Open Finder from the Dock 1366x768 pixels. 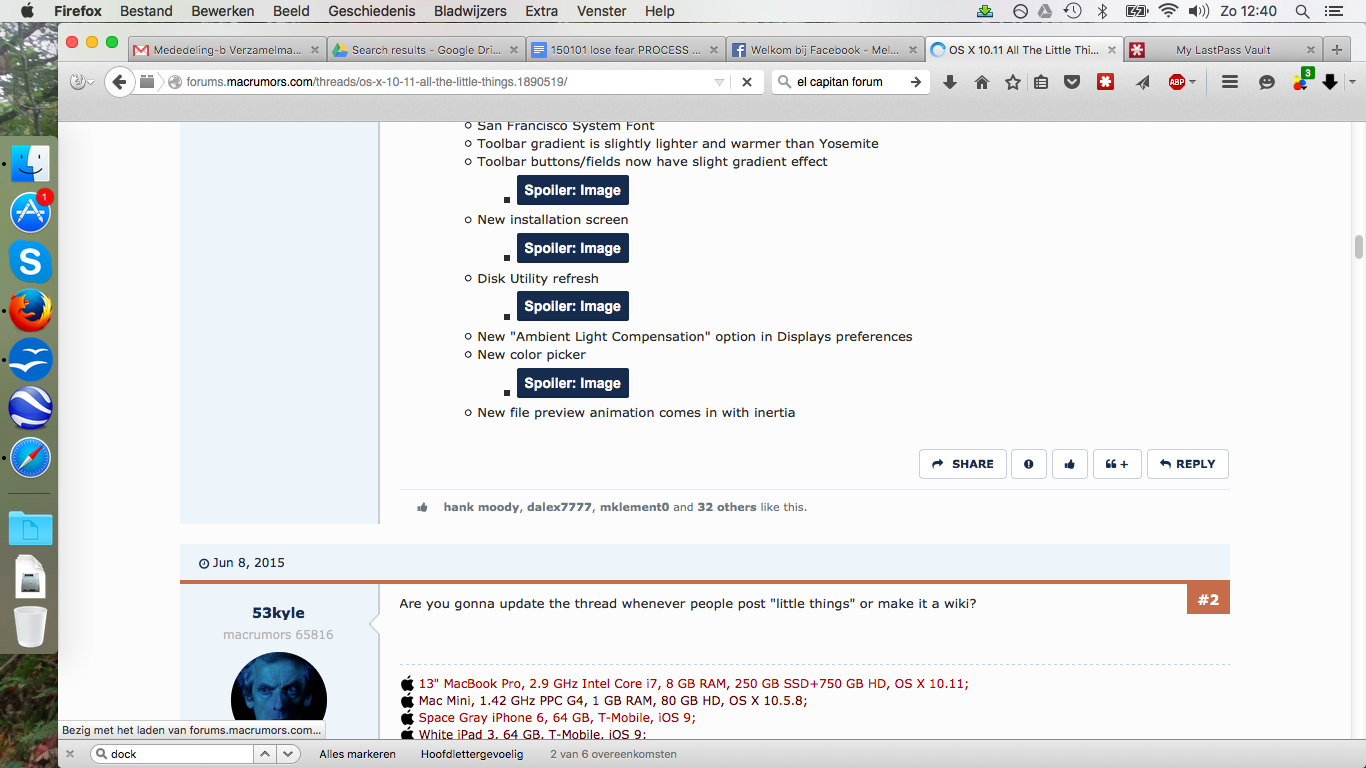click(31, 163)
